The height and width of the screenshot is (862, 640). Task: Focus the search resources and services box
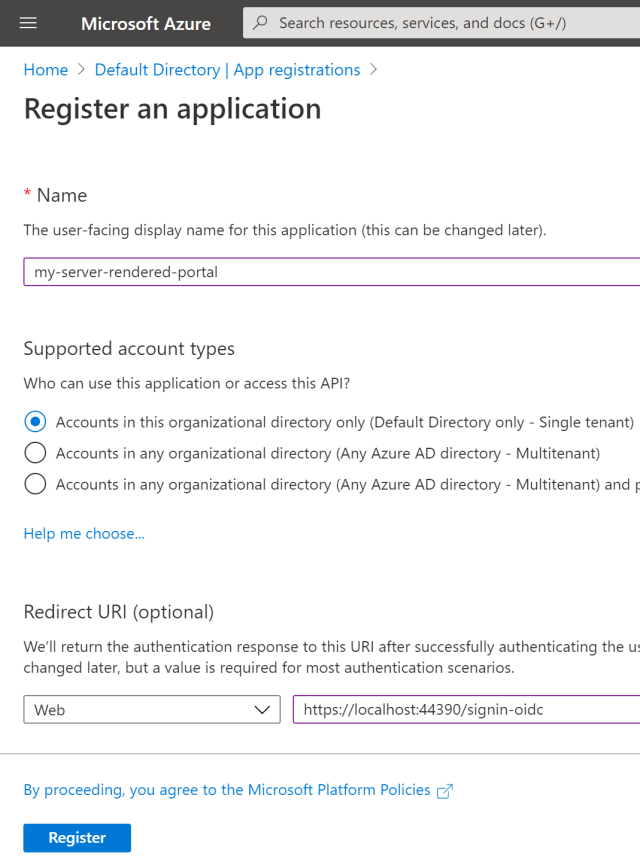coord(450,23)
